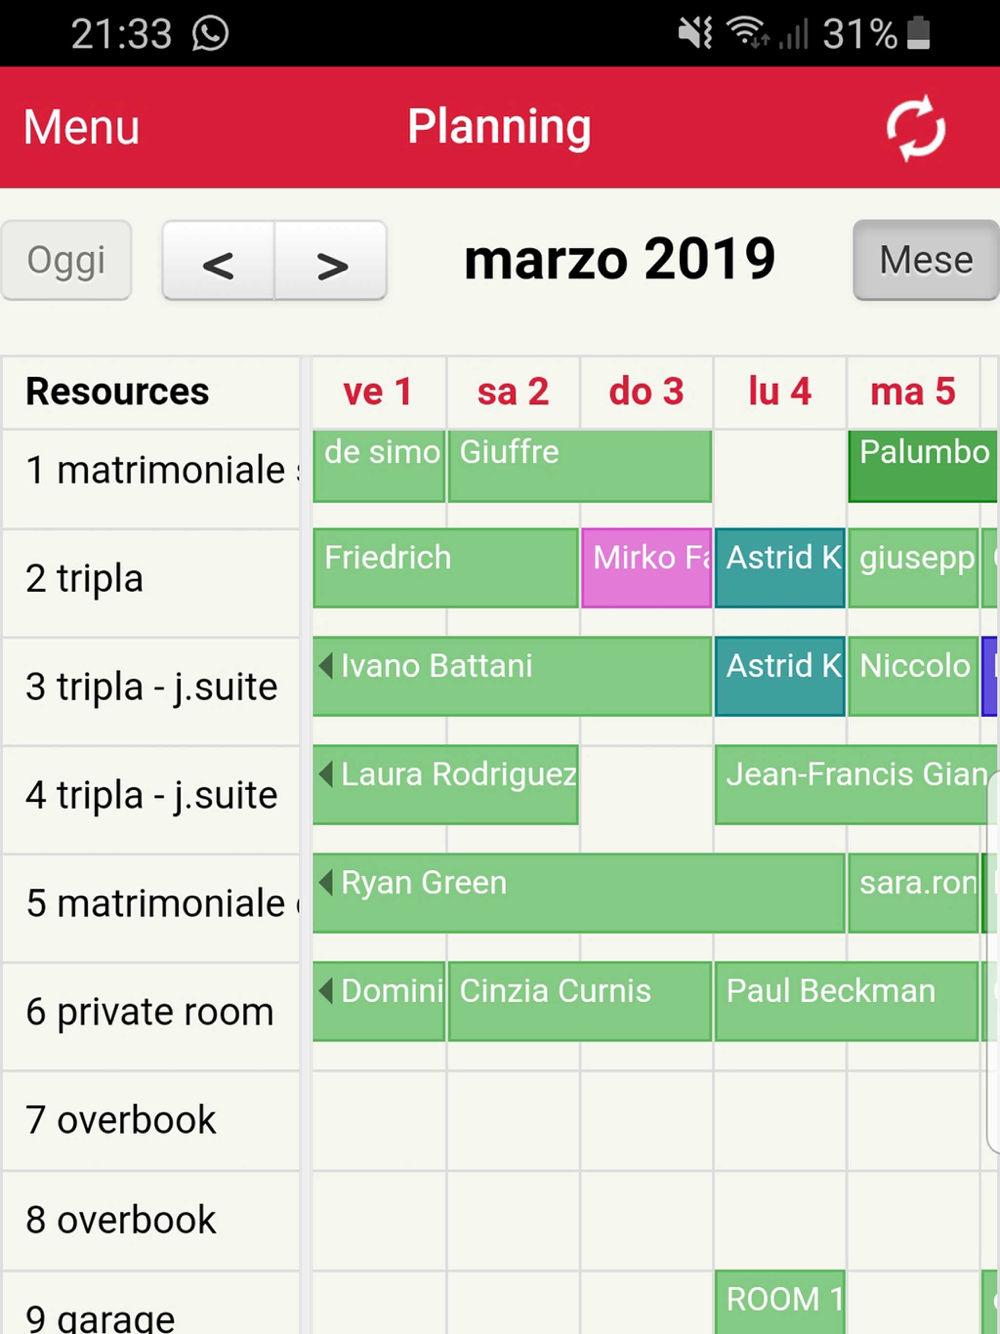Advance to next period with the forward arrow
This screenshot has height=1334, width=1000.
(331, 261)
